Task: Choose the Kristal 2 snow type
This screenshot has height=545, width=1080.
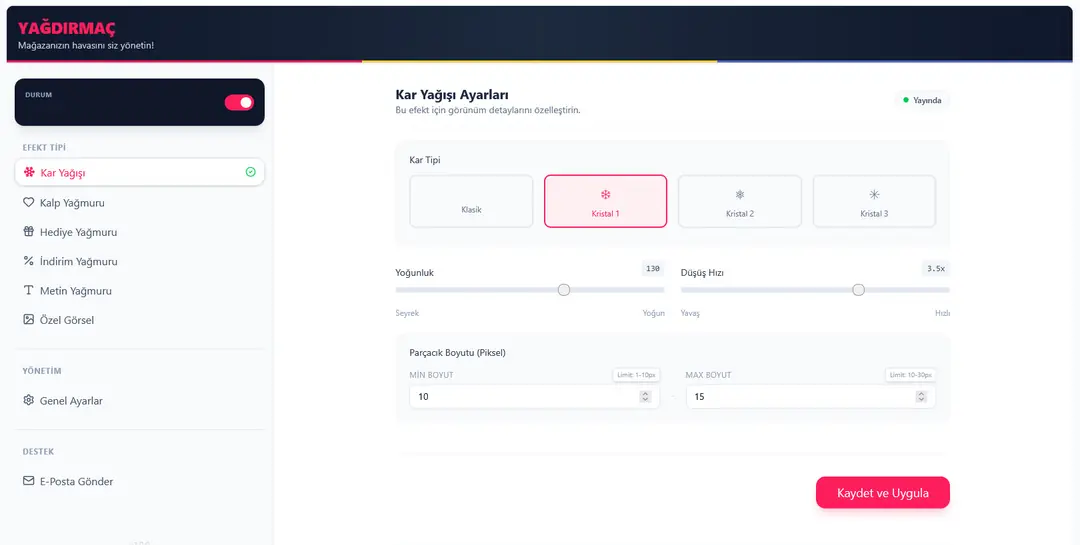Action: tap(739, 201)
